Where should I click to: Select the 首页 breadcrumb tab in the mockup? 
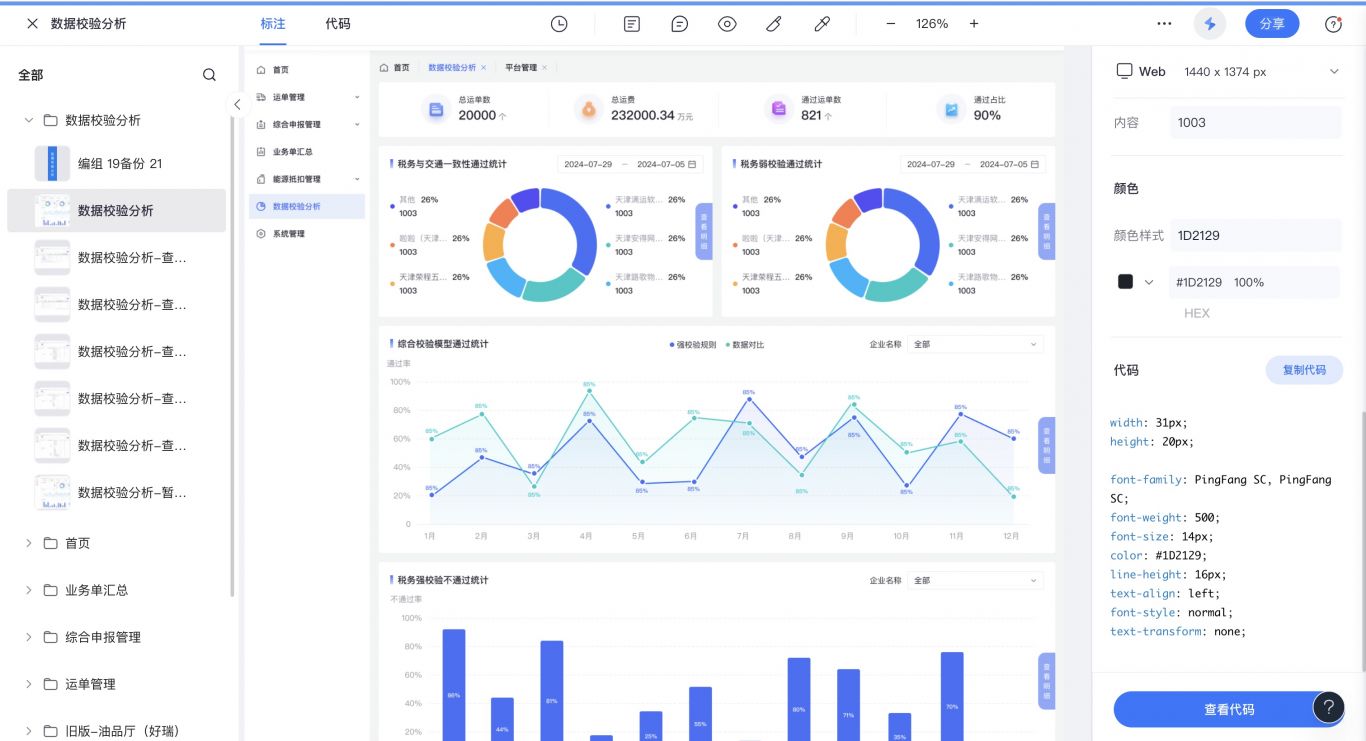[x=395, y=68]
